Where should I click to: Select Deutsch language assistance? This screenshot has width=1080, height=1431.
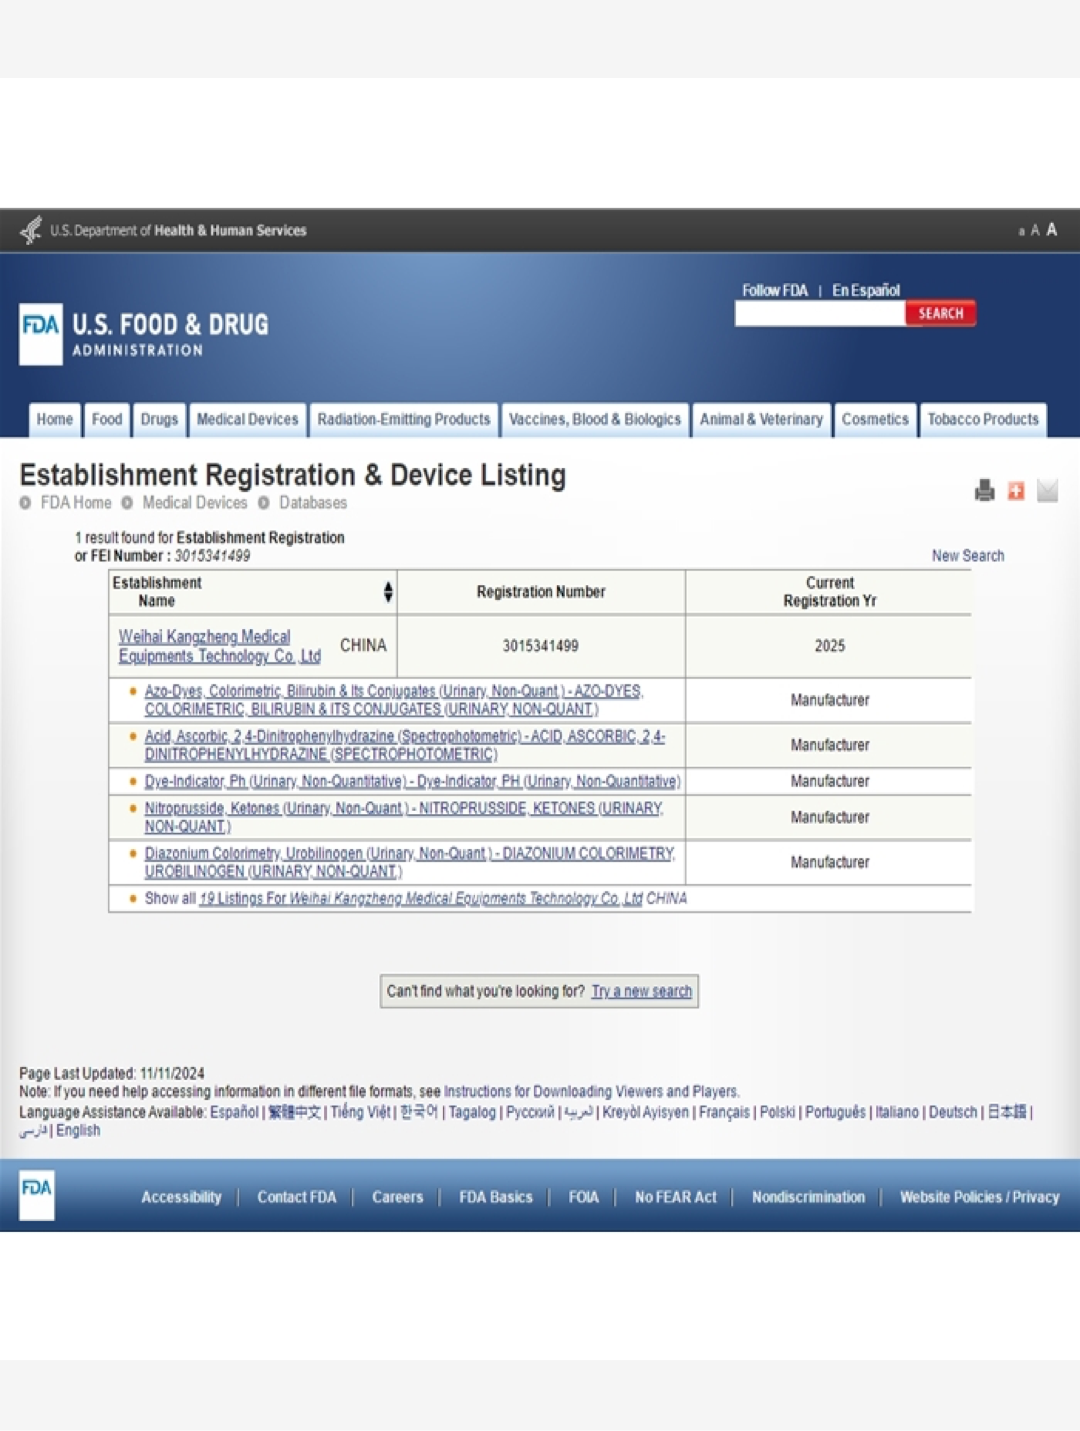pyautogui.click(x=953, y=1112)
